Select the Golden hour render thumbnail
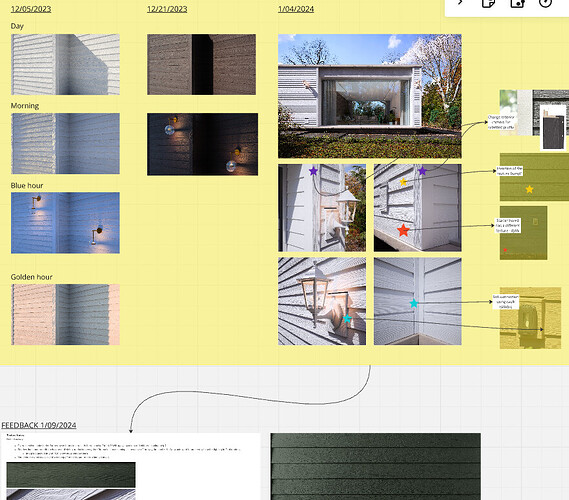The height and width of the screenshot is (500, 569). pyautogui.click(x=65, y=314)
